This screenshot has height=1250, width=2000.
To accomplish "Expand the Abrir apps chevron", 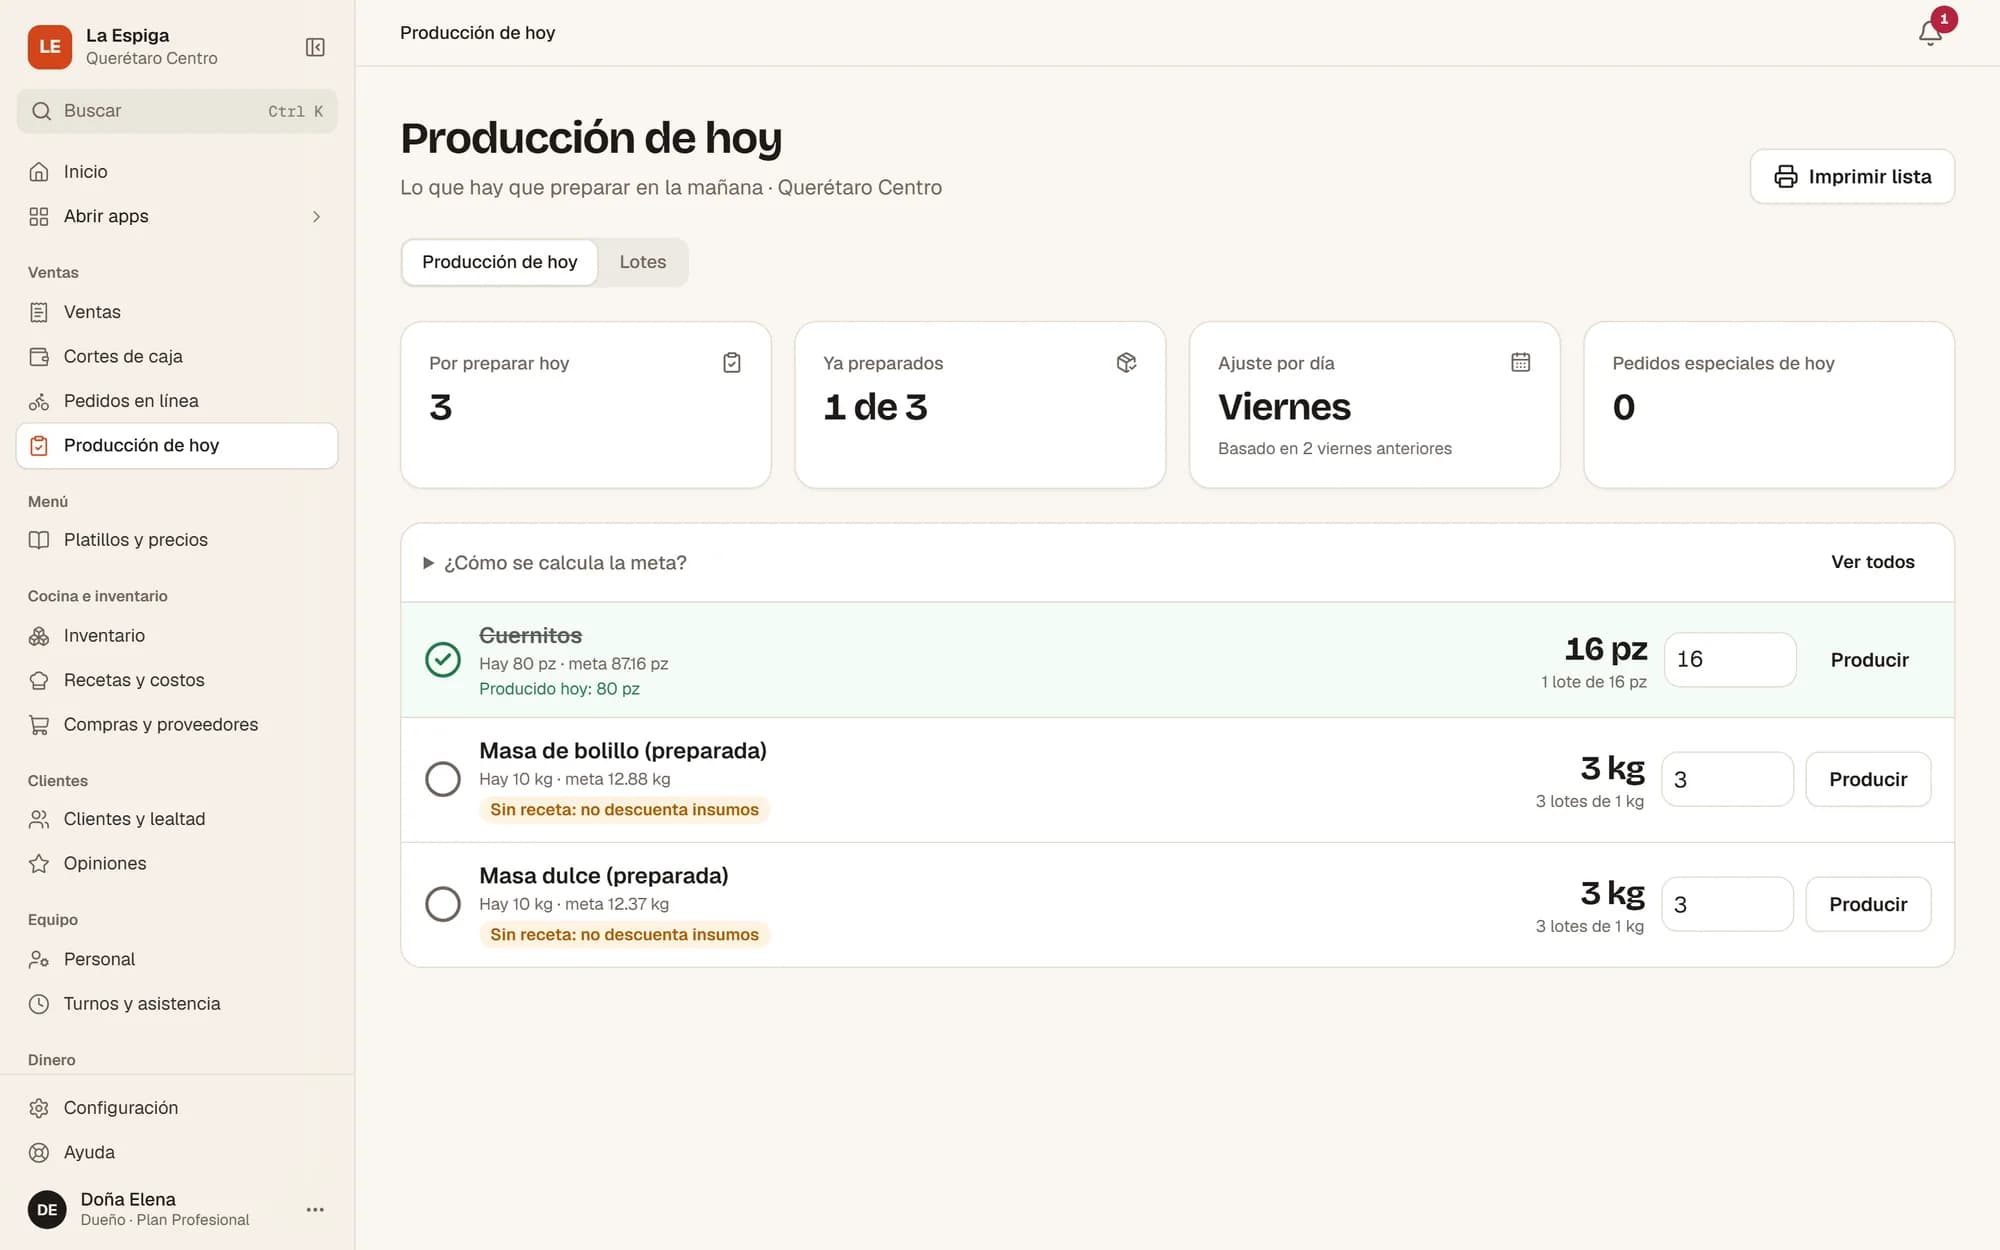I will (316, 216).
